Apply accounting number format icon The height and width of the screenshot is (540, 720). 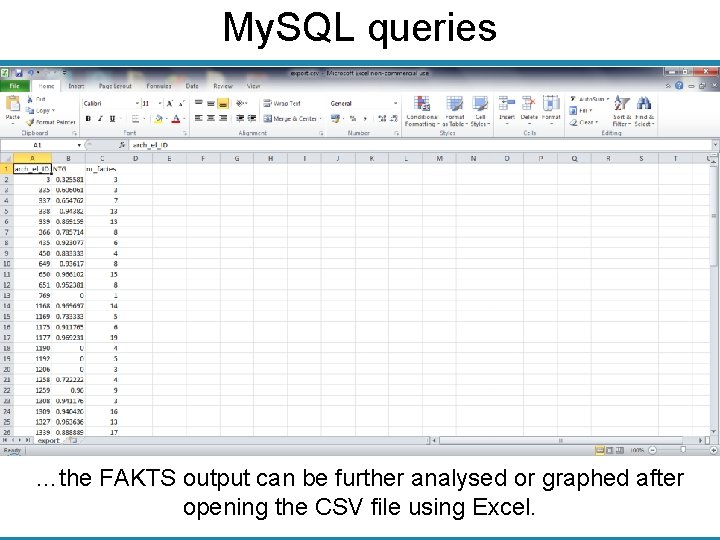(x=335, y=119)
